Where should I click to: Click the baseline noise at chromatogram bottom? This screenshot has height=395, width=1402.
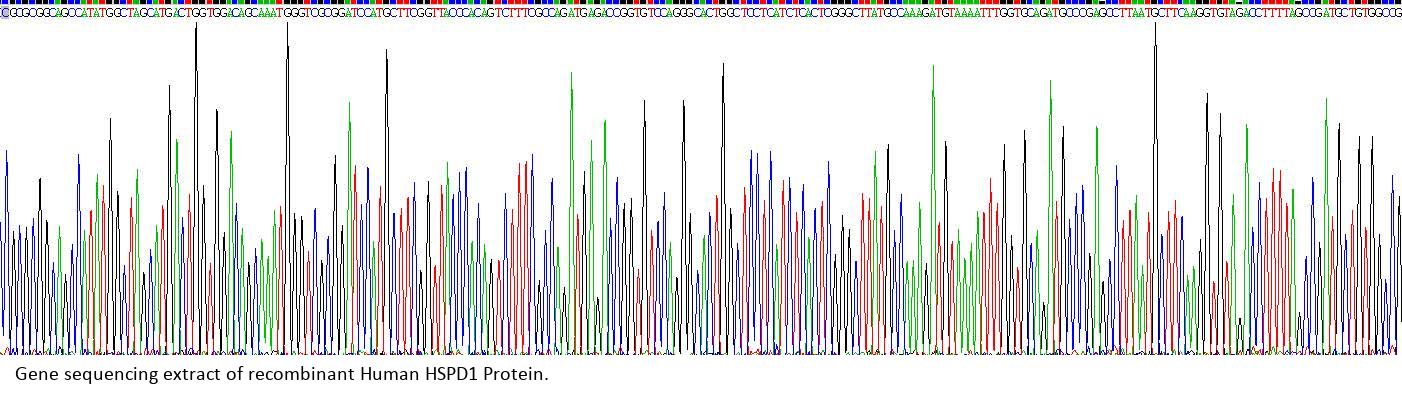click(700, 351)
